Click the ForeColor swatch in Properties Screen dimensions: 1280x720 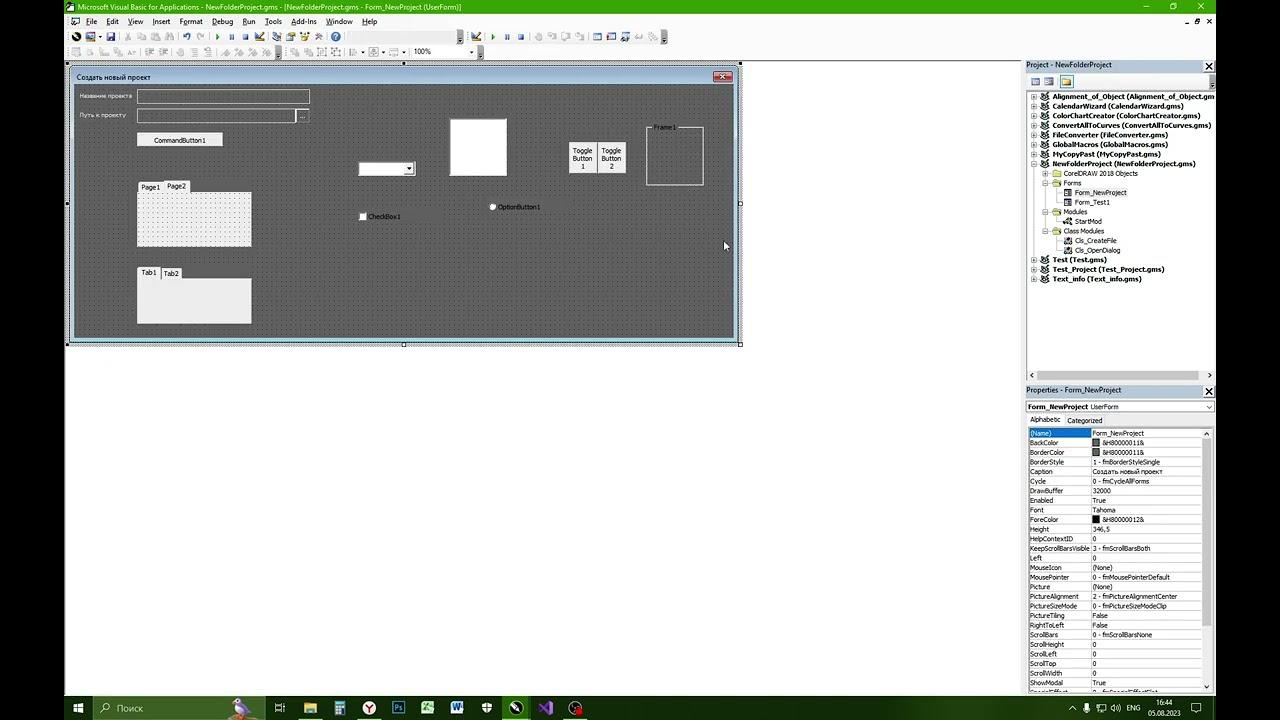tap(1096, 520)
